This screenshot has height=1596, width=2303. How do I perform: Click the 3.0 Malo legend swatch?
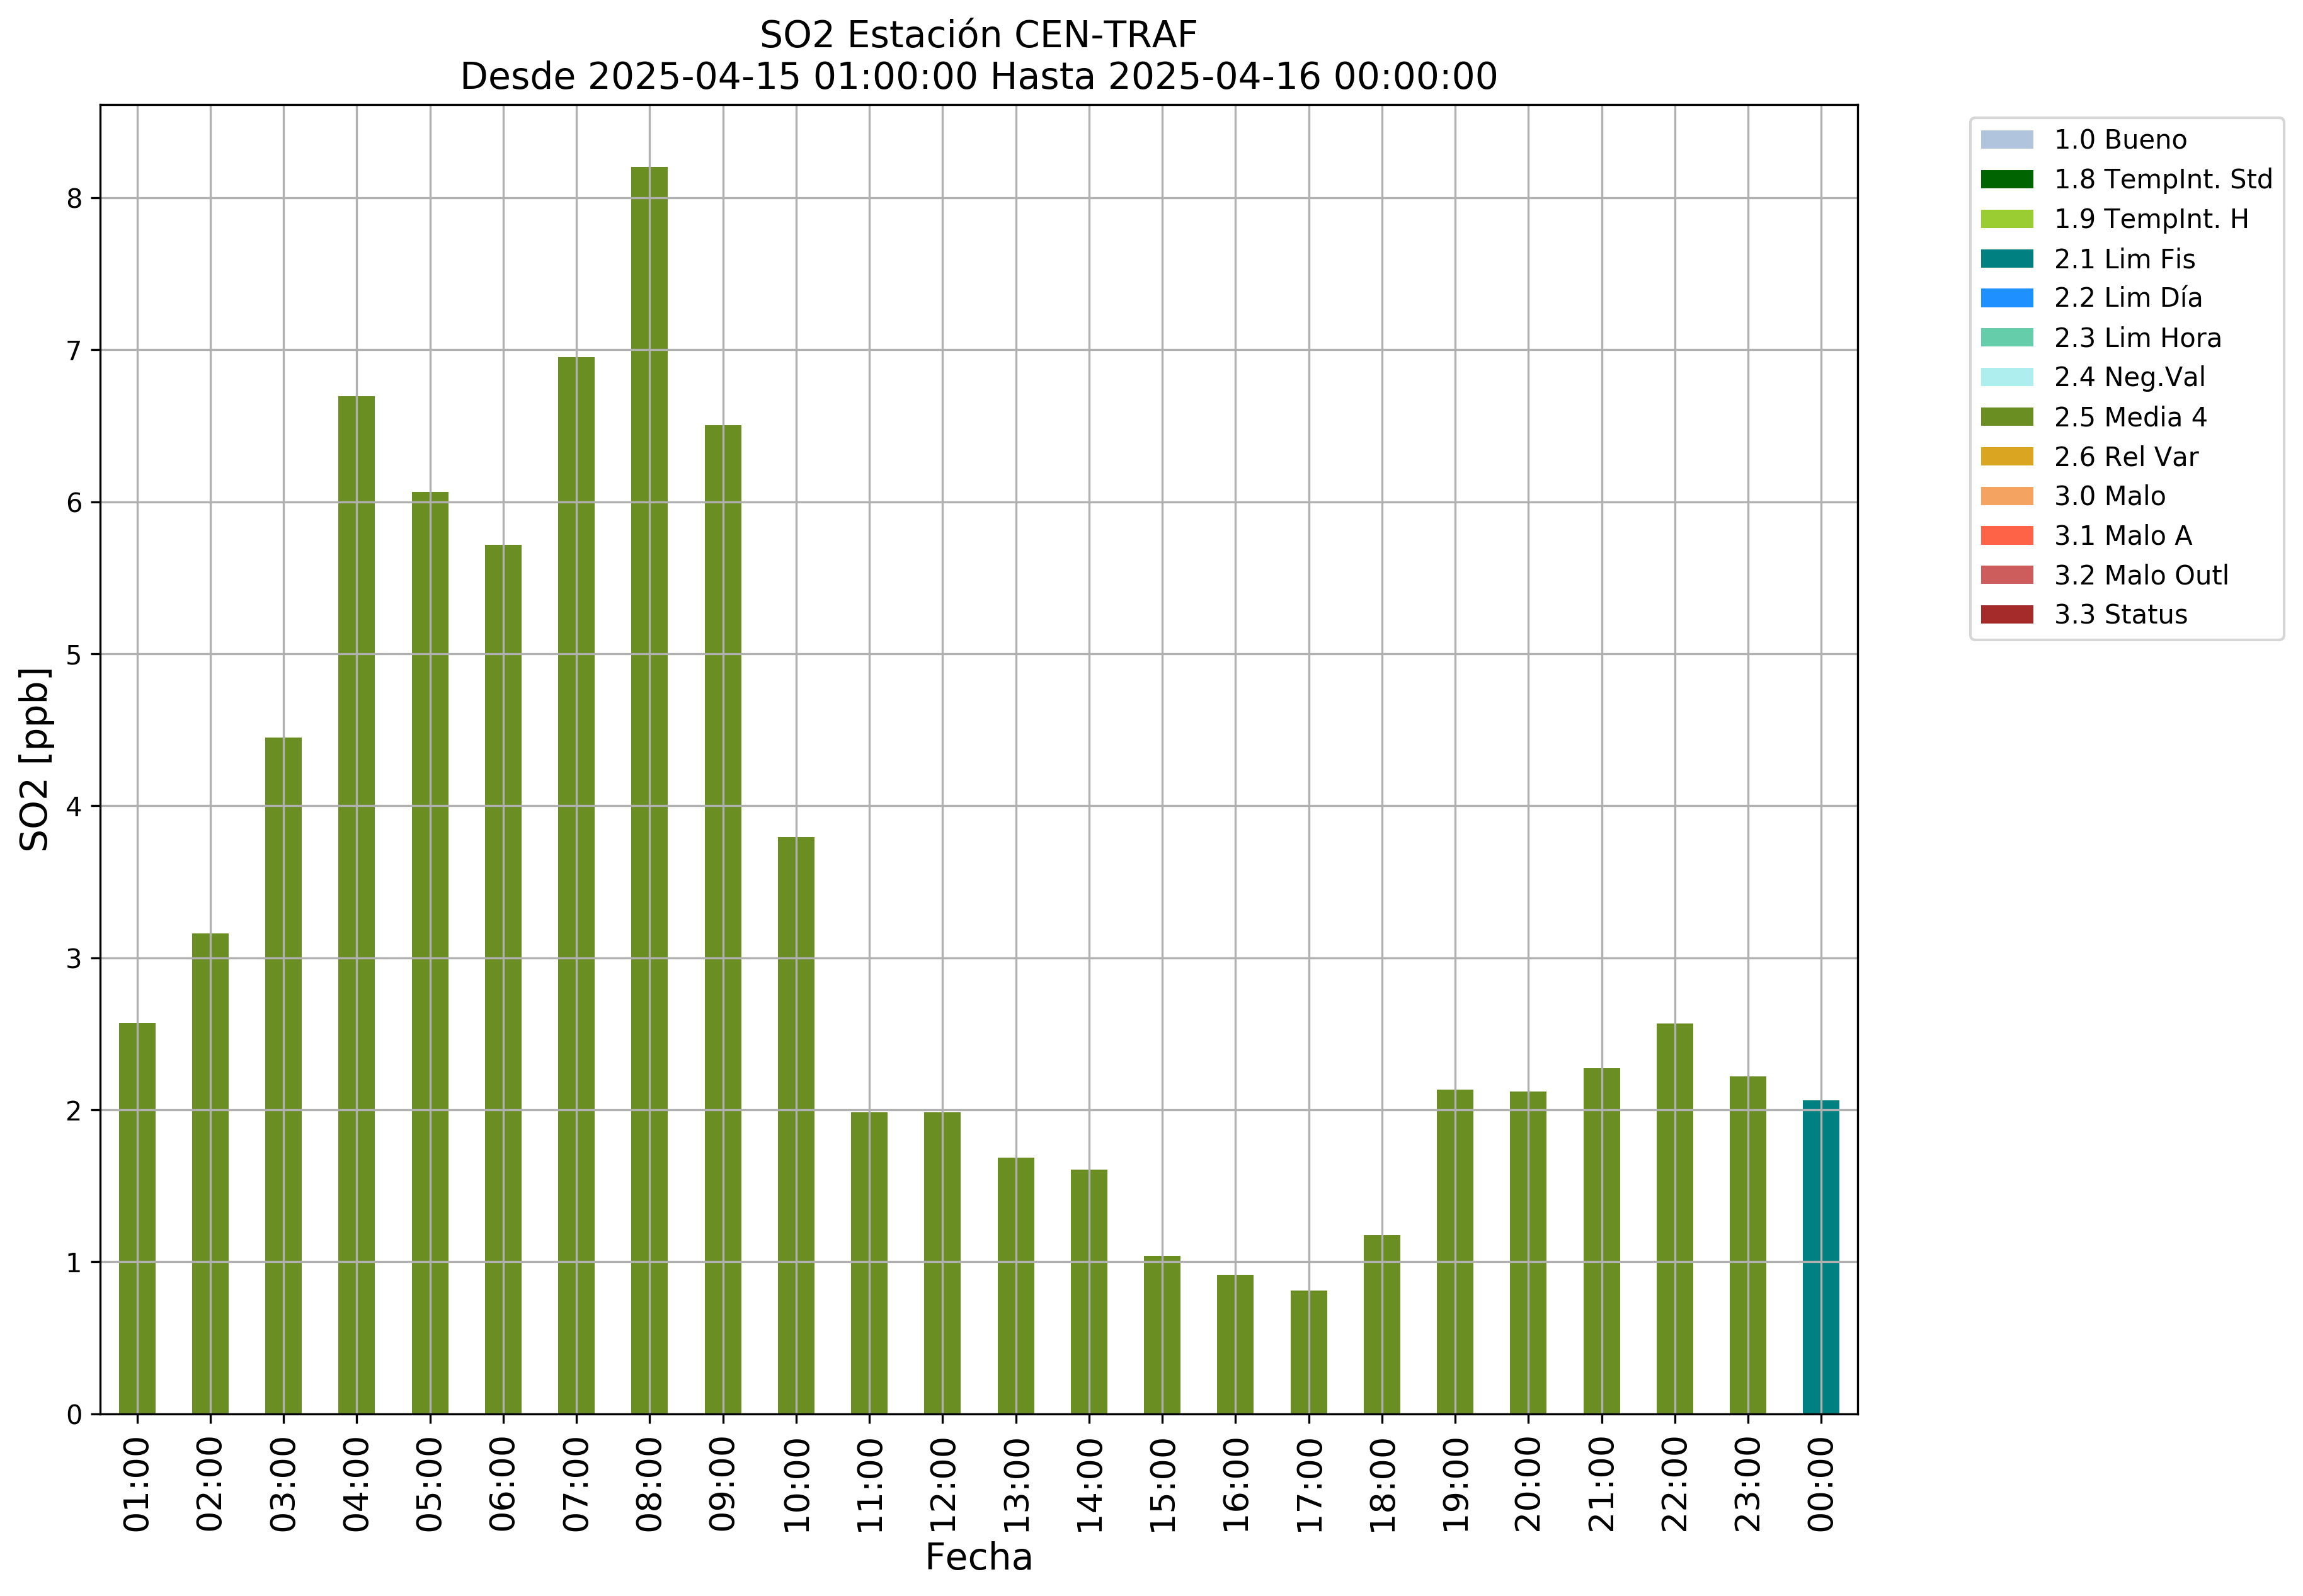point(2006,496)
